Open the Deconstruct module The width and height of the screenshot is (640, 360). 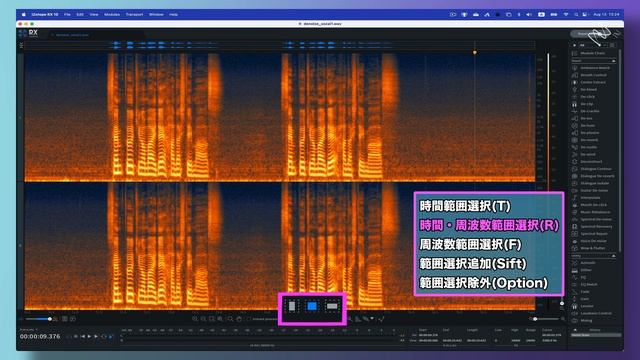(x=591, y=162)
